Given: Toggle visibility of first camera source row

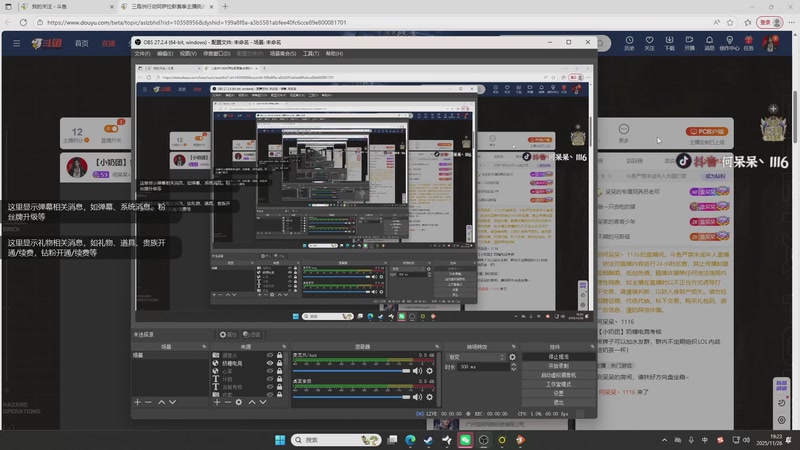Looking at the screenshot, I should click(270, 355).
